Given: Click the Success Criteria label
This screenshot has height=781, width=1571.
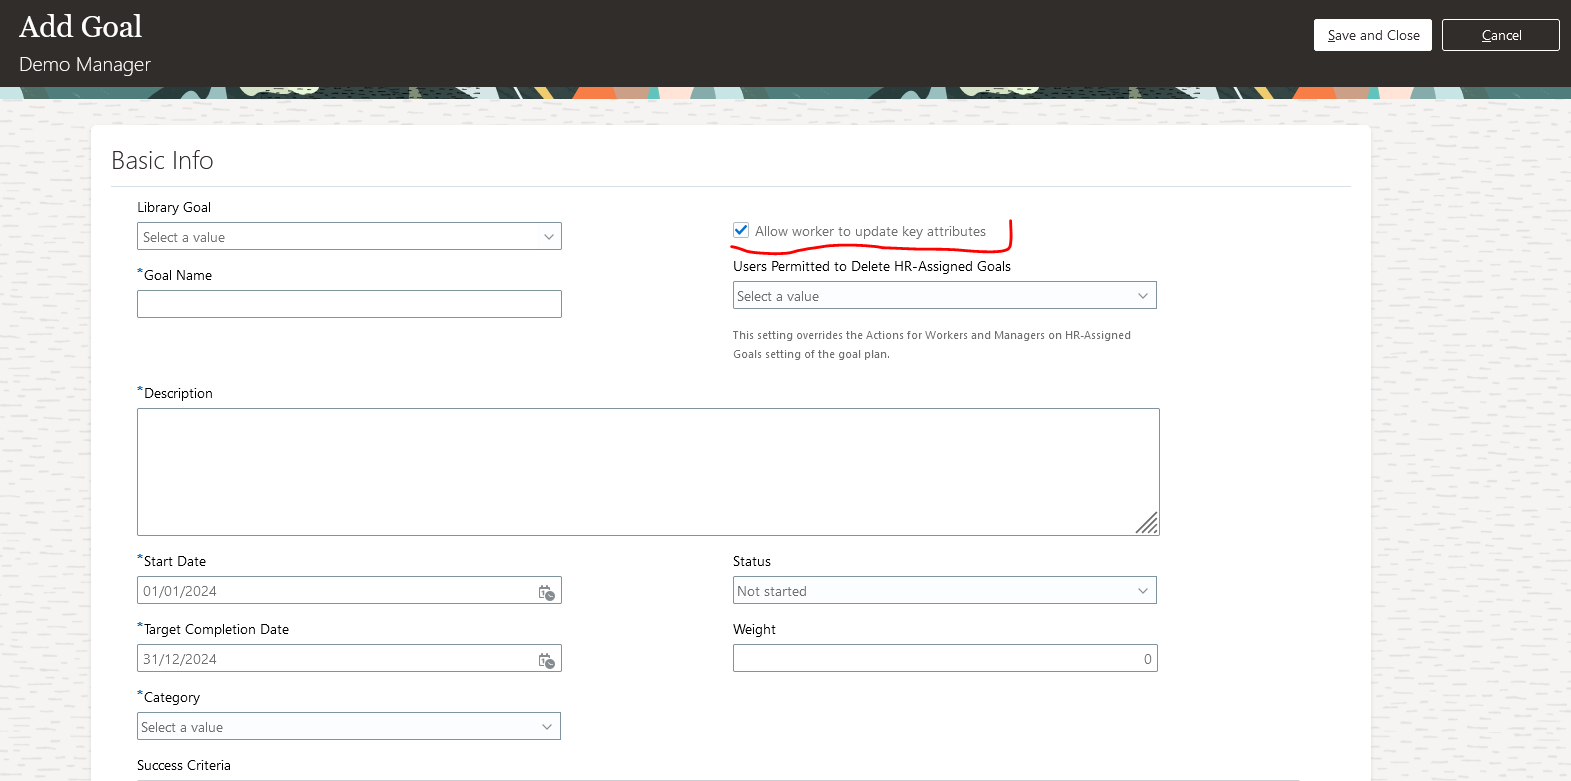Looking at the screenshot, I should click(x=184, y=765).
